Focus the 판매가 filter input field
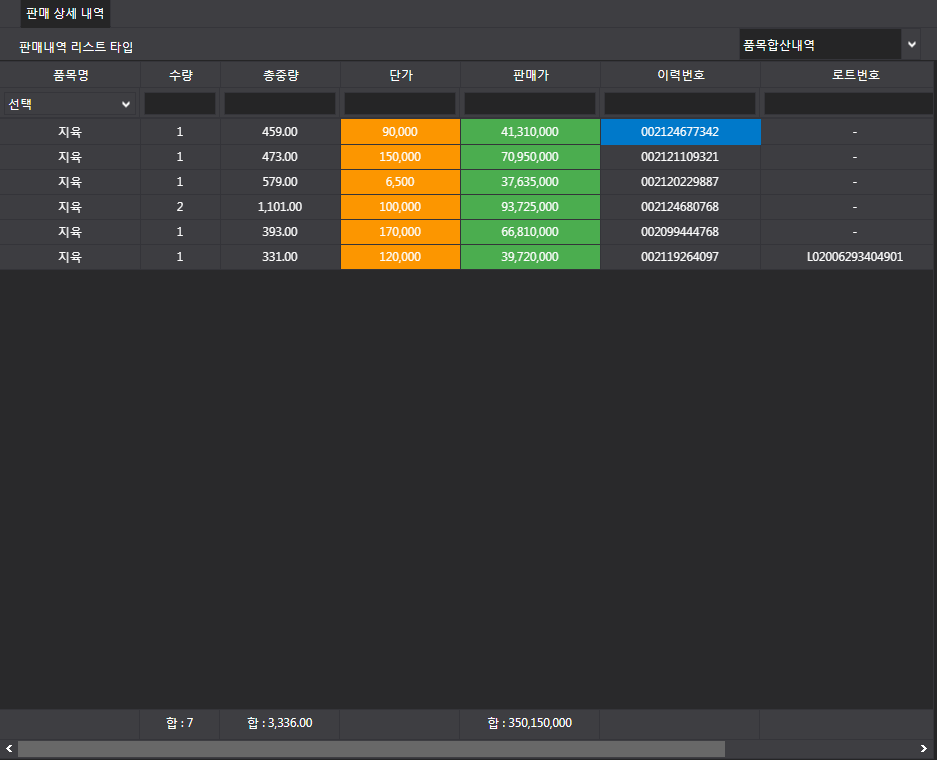 [530, 103]
